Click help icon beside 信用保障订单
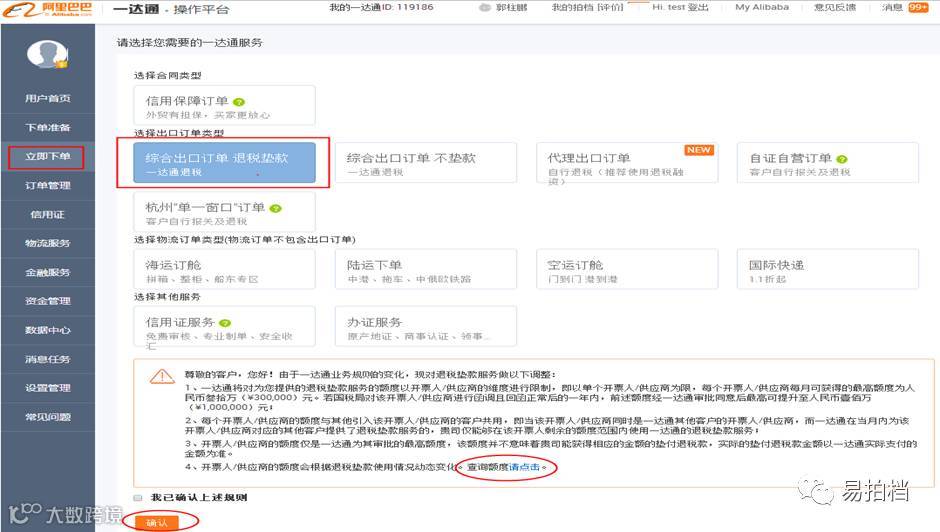 [239, 102]
